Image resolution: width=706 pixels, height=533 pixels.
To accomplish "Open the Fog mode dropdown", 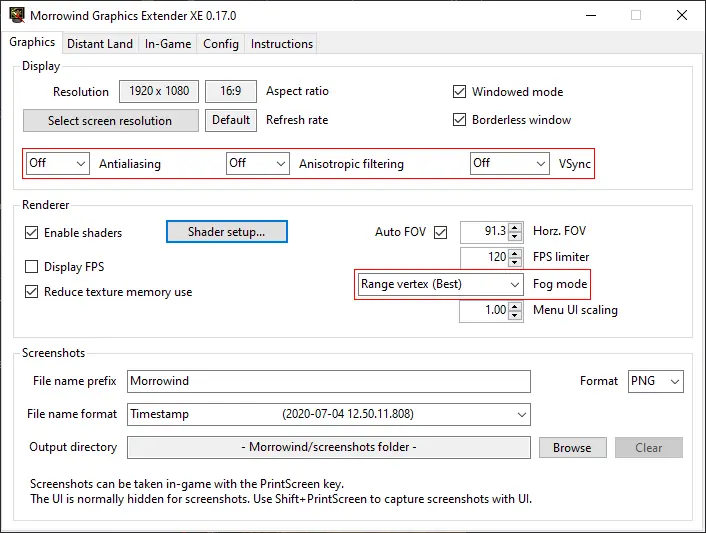I will (440, 284).
